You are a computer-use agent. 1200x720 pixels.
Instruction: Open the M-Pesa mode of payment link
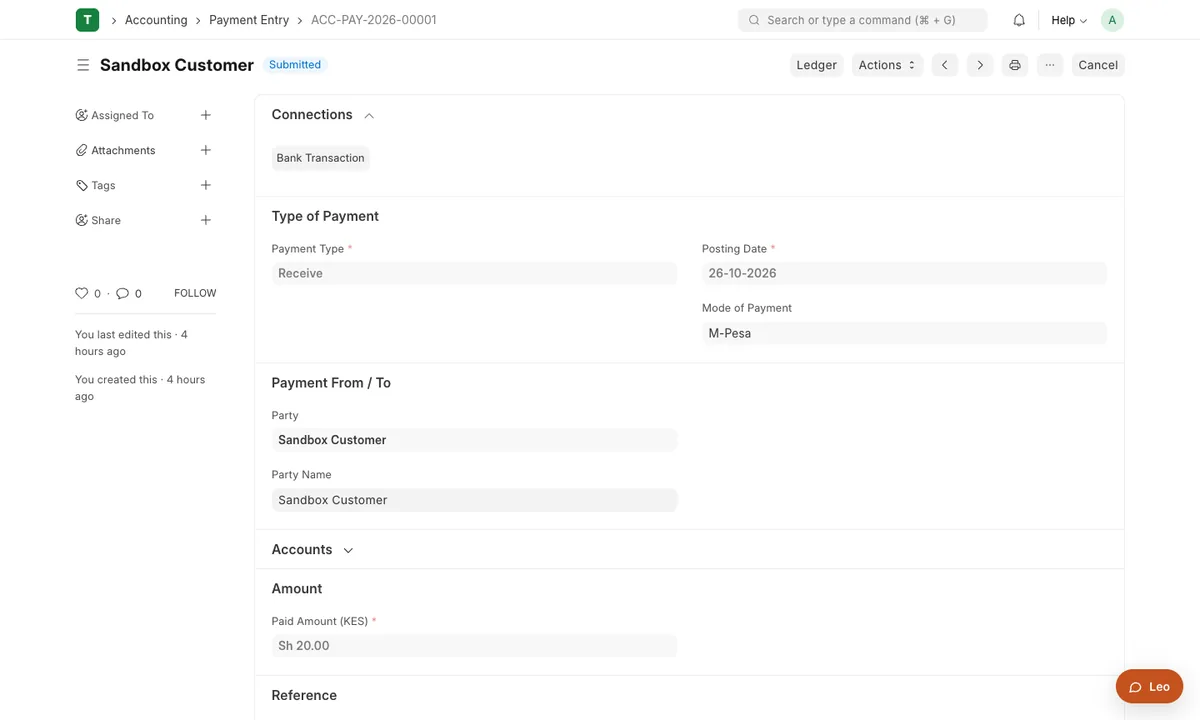[x=730, y=333]
